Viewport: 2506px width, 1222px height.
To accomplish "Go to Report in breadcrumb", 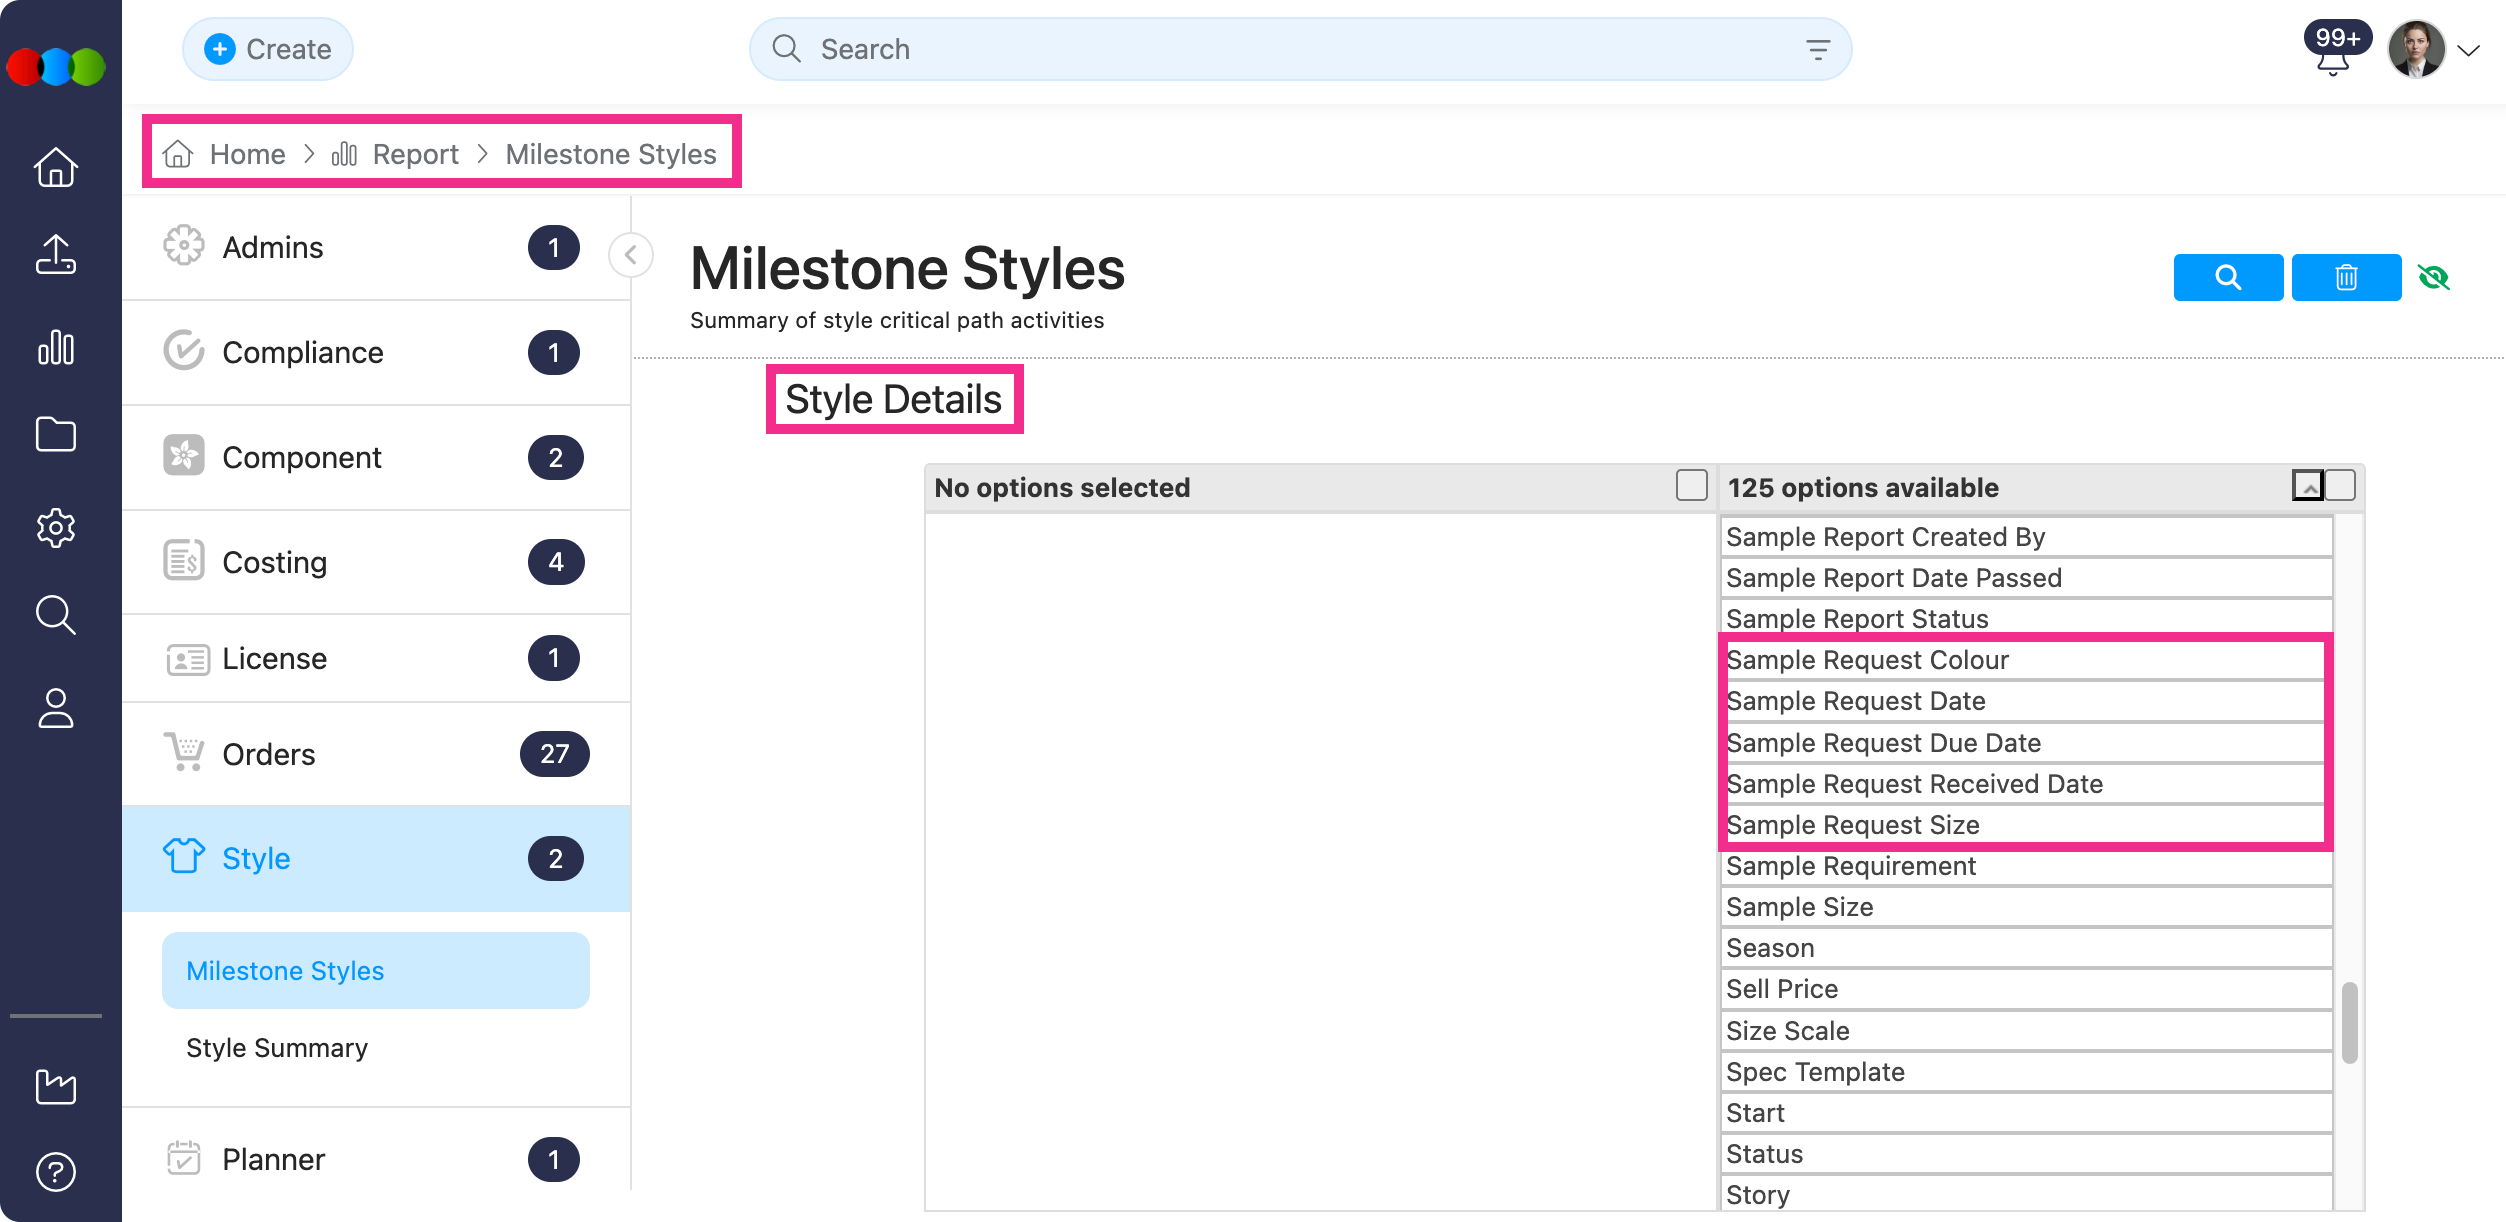I will click(x=414, y=154).
